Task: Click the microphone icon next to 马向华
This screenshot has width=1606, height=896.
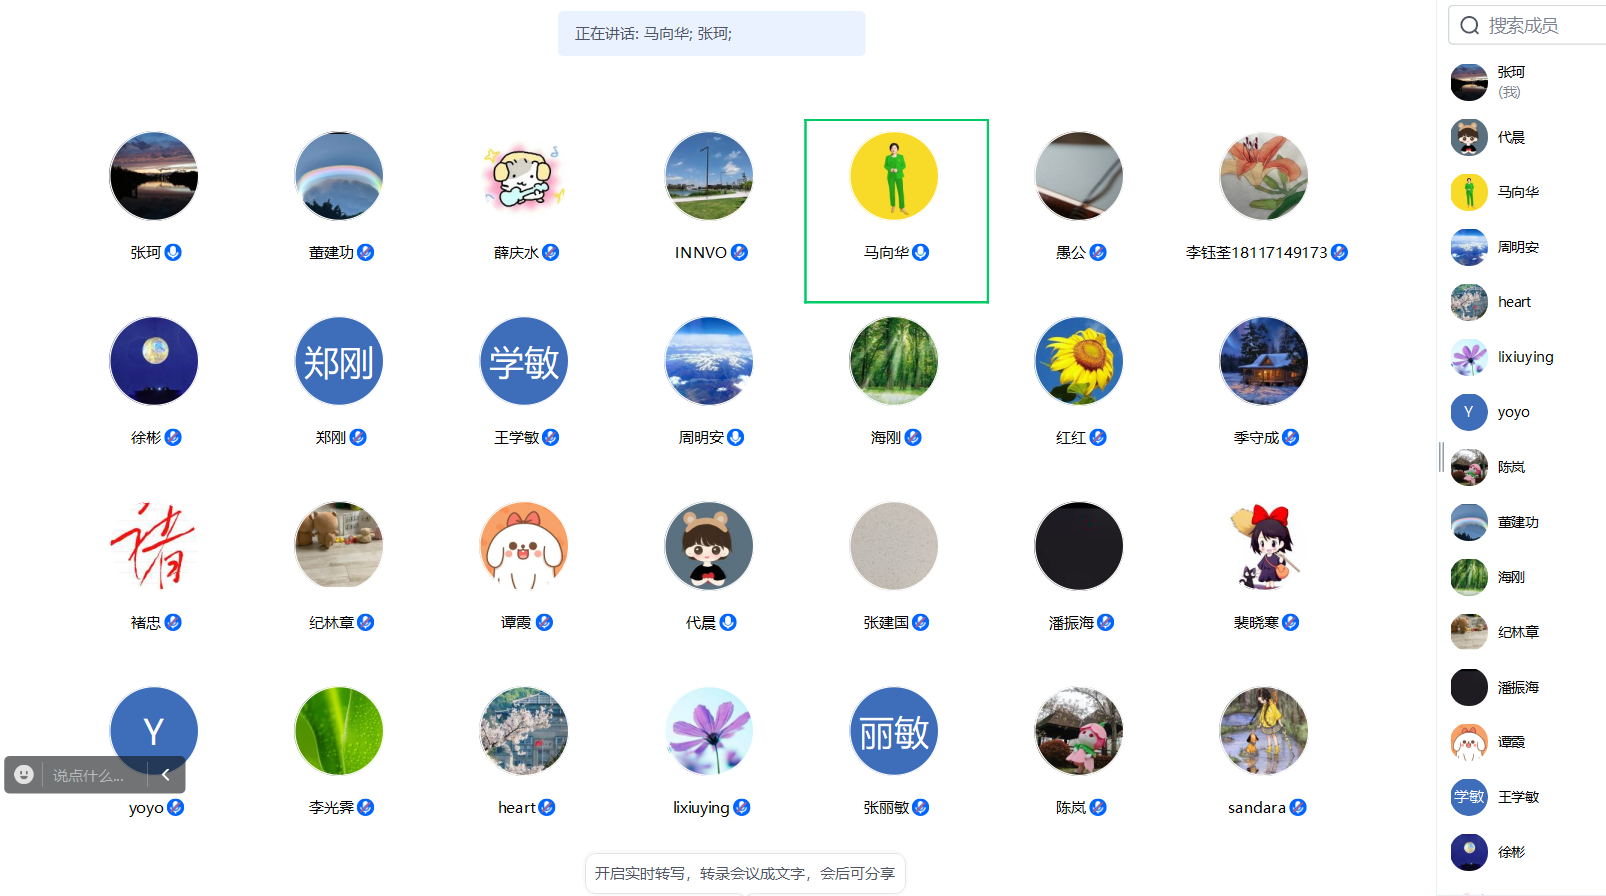Action: [x=921, y=253]
